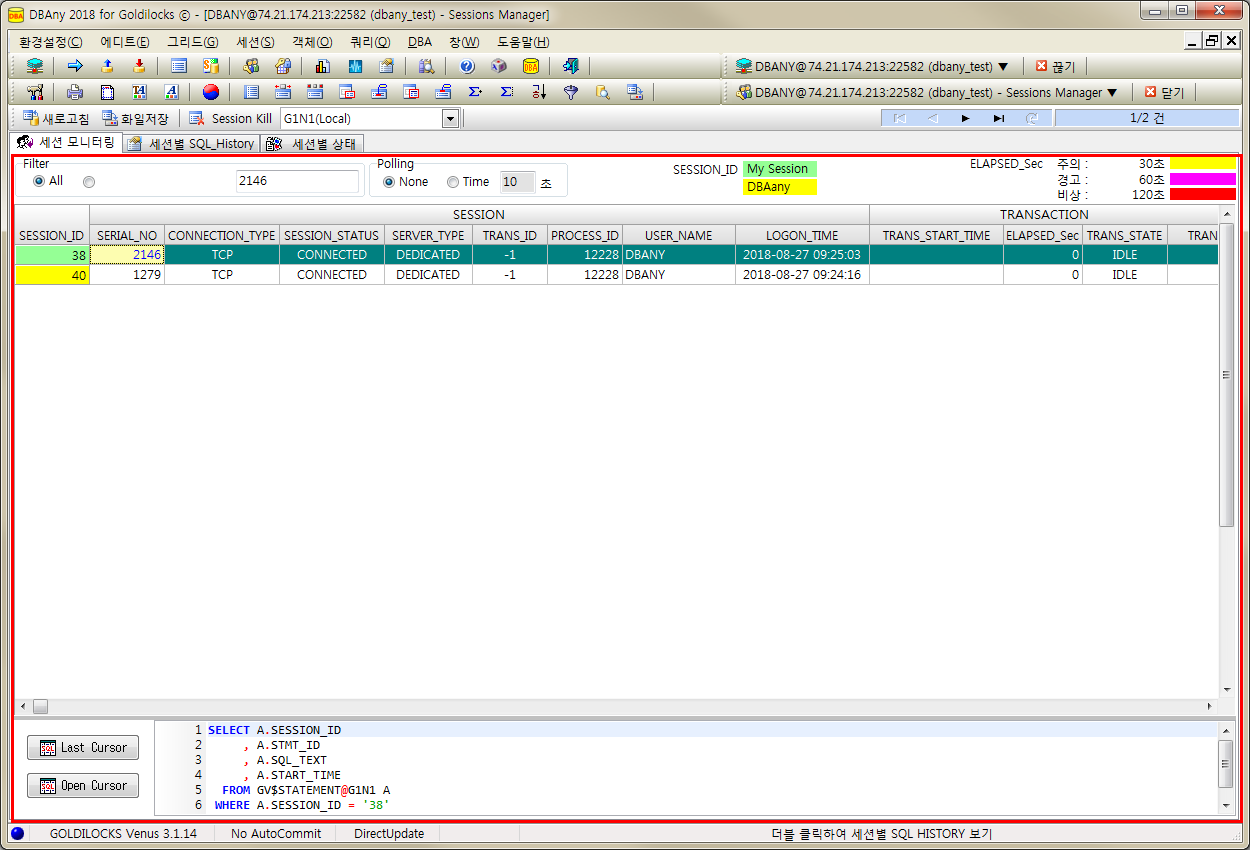Click the 새로고침 refresh button
Viewport: 1250px width, 850px height.
57,118
